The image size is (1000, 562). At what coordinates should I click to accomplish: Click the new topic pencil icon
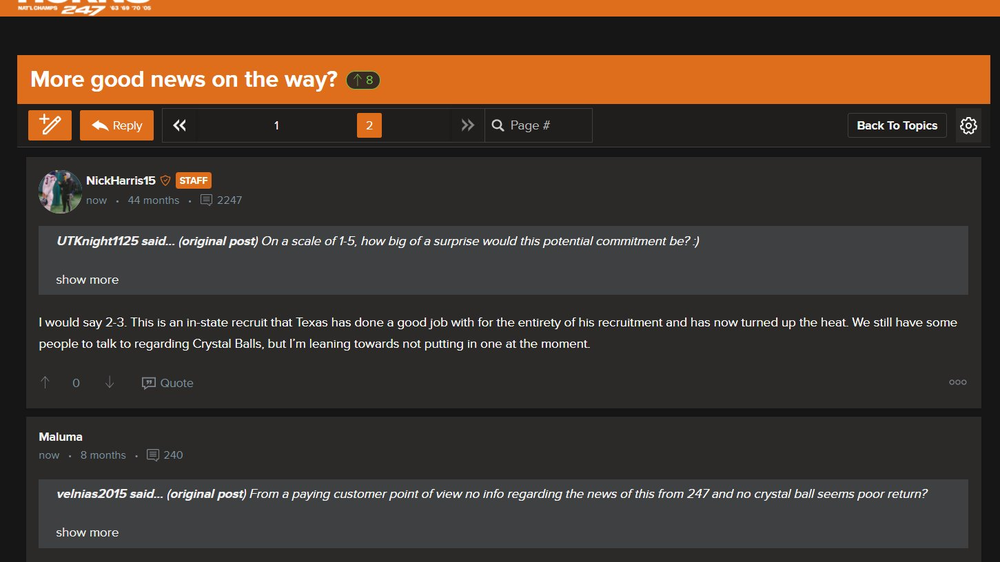coord(50,125)
